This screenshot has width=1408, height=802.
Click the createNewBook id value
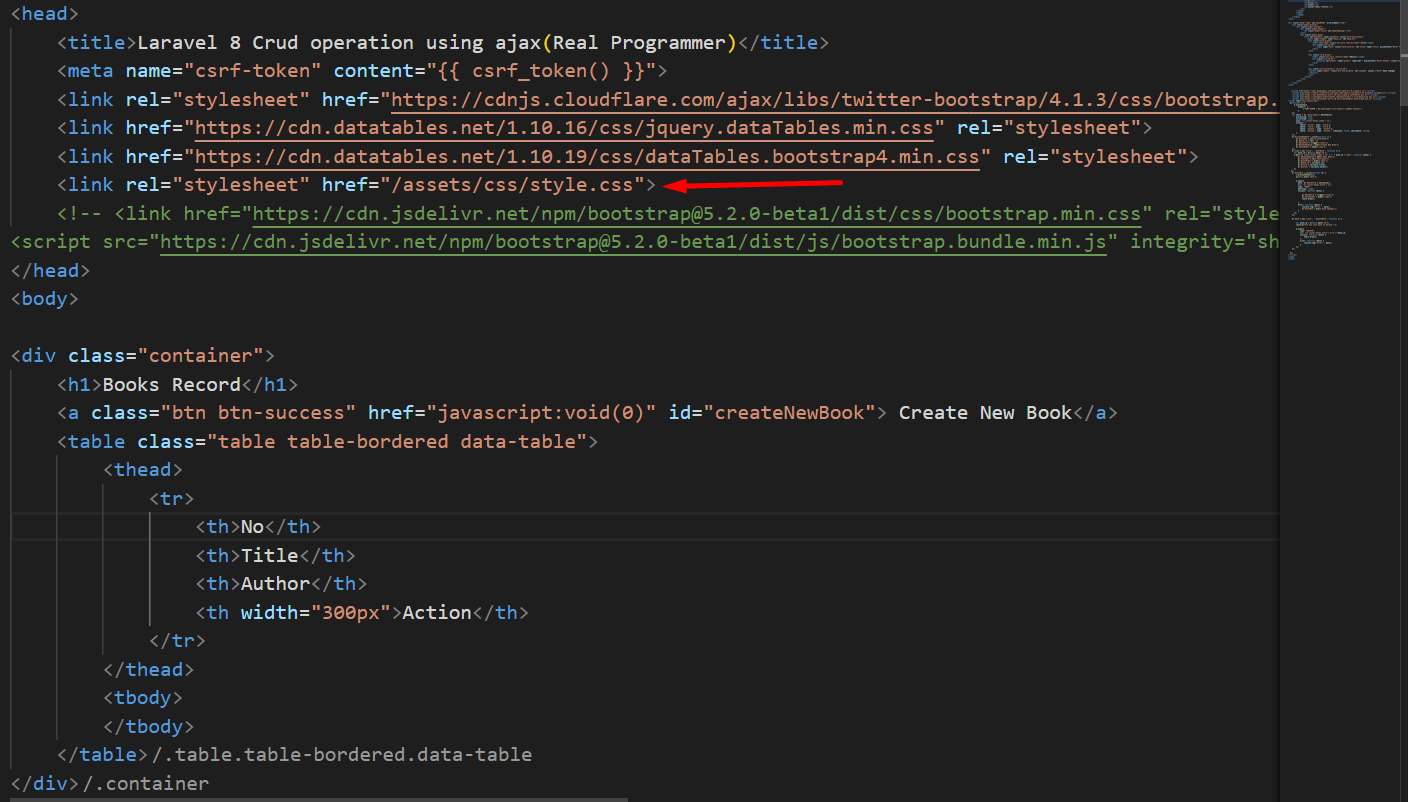point(790,413)
